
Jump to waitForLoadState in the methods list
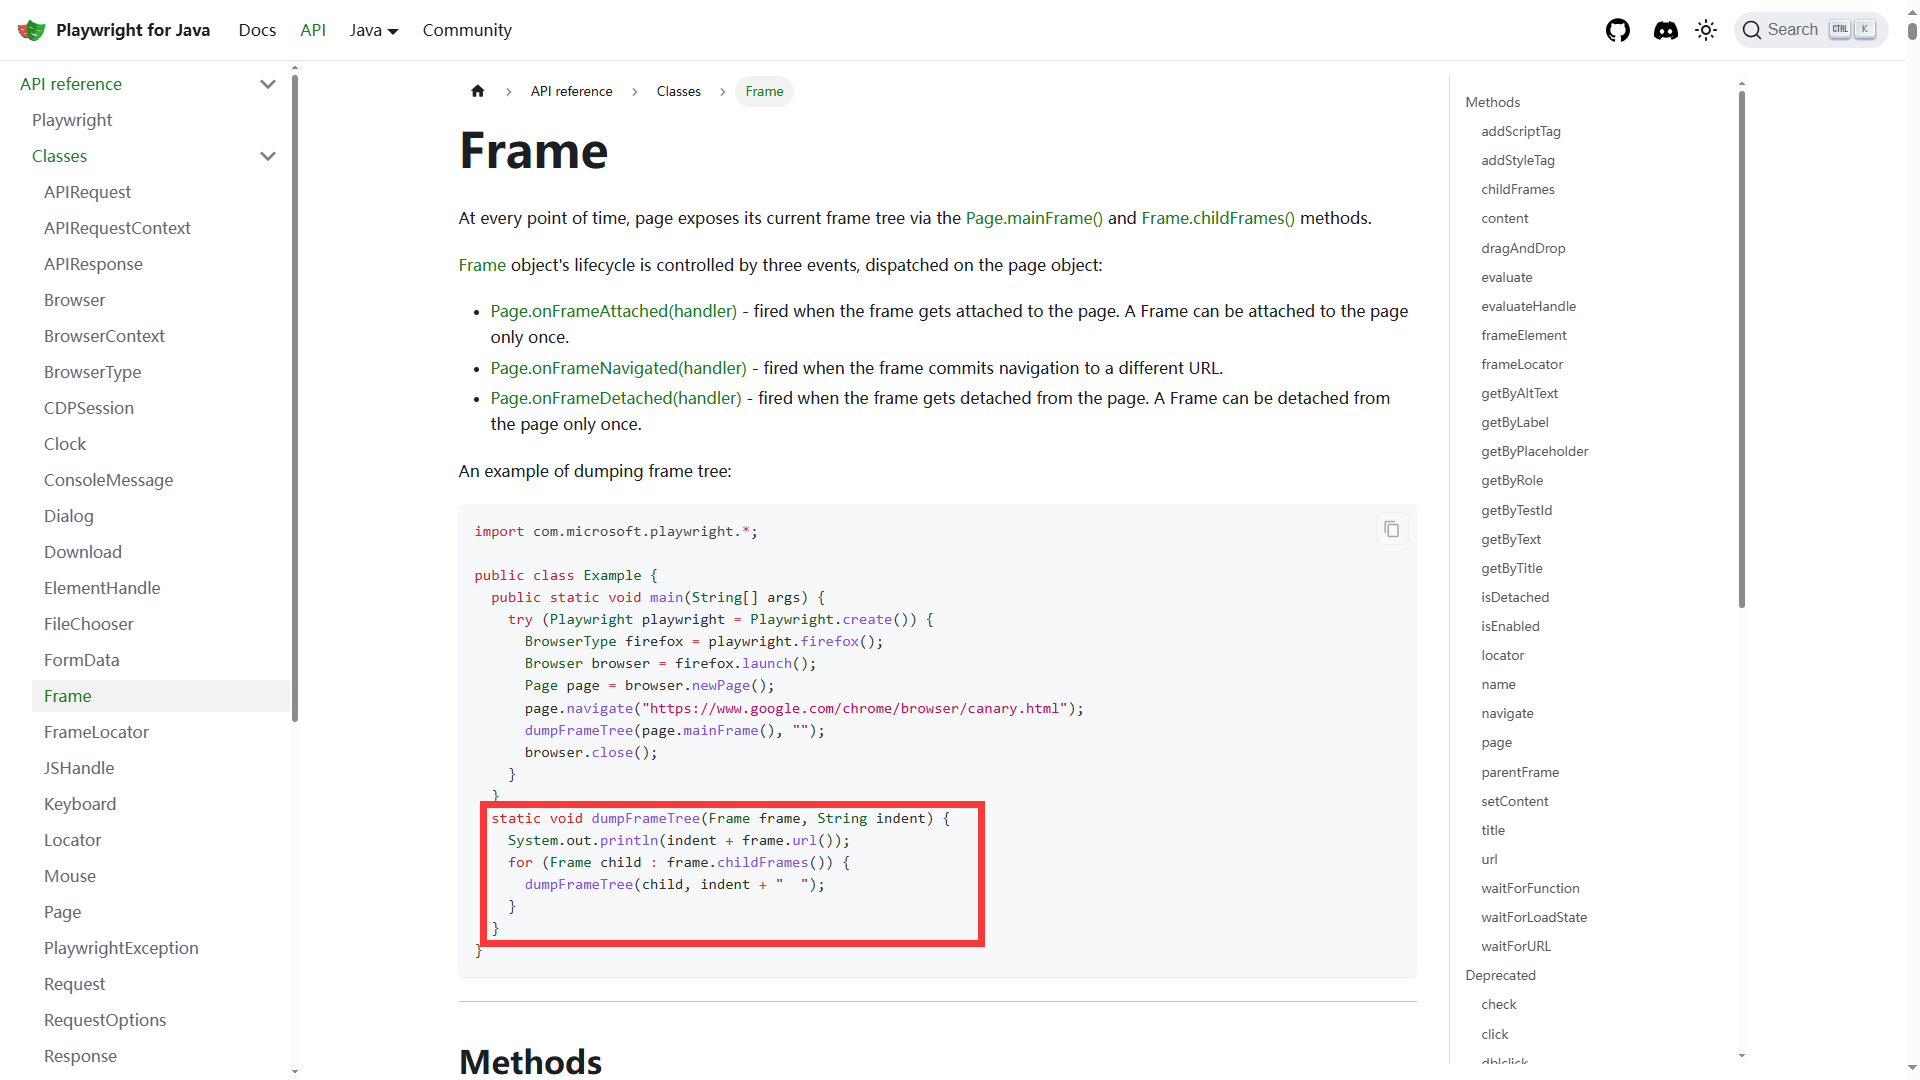pos(1534,917)
